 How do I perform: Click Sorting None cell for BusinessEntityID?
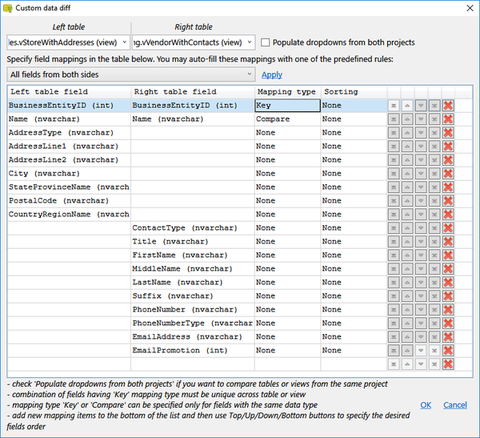coord(354,106)
